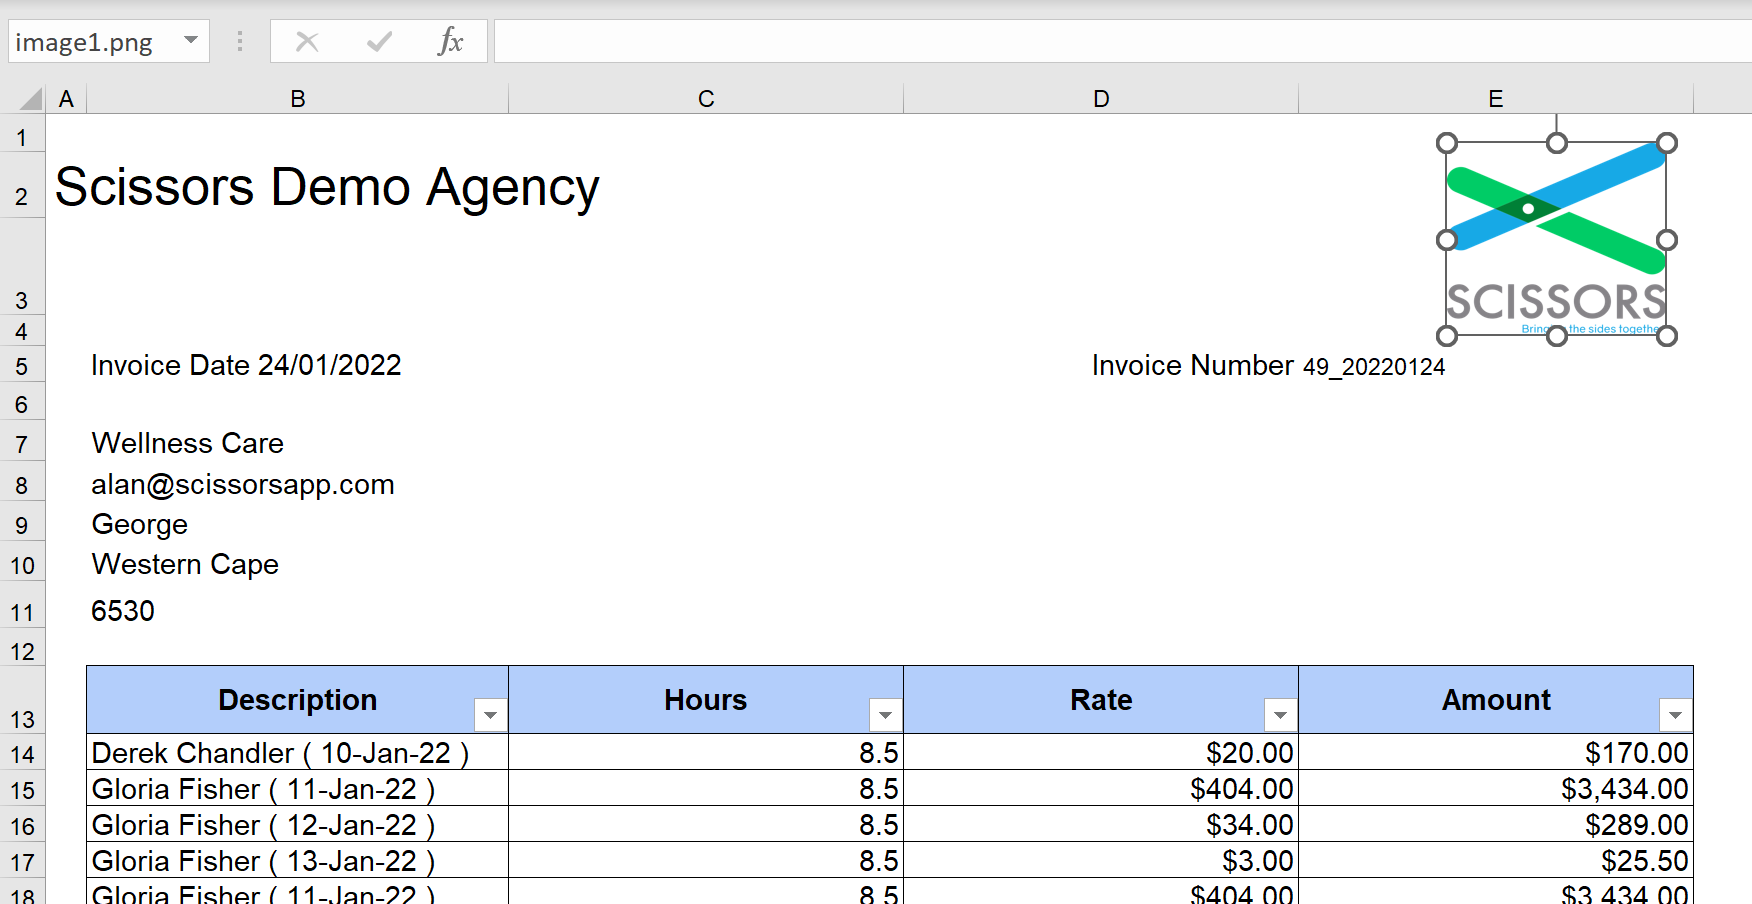Viewport: 1752px width, 904px height.
Task: Click the Cancel (X) formula bar icon
Action: tap(307, 42)
